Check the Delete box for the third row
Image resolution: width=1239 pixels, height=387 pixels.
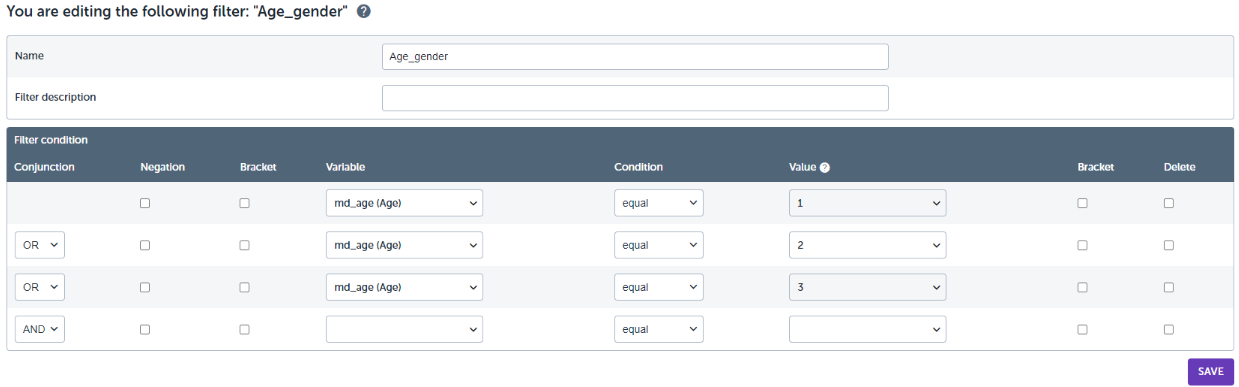point(1169,287)
